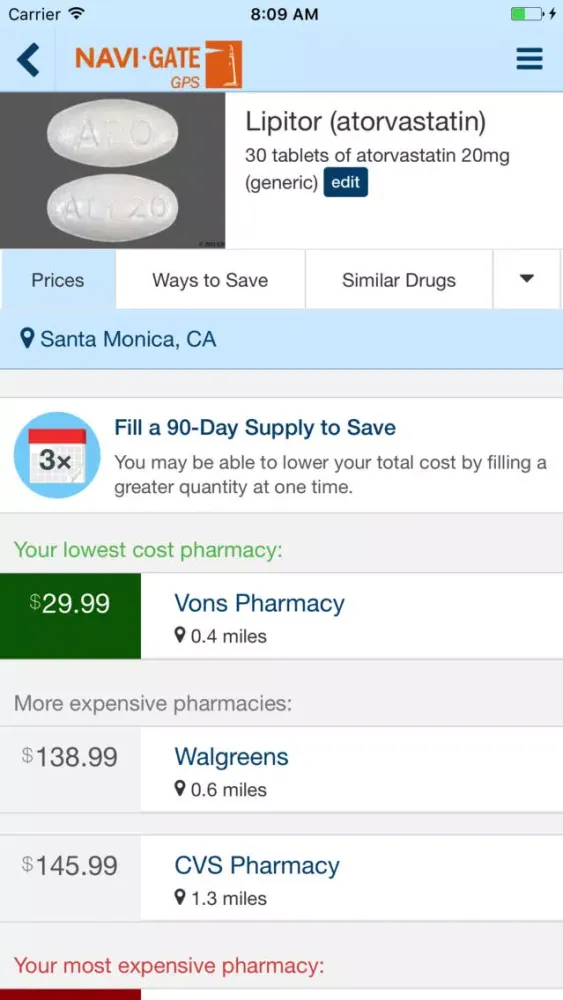Viewport: 563px width, 1000px height.
Task: Tap the back arrow icon
Action: (x=28, y=60)
